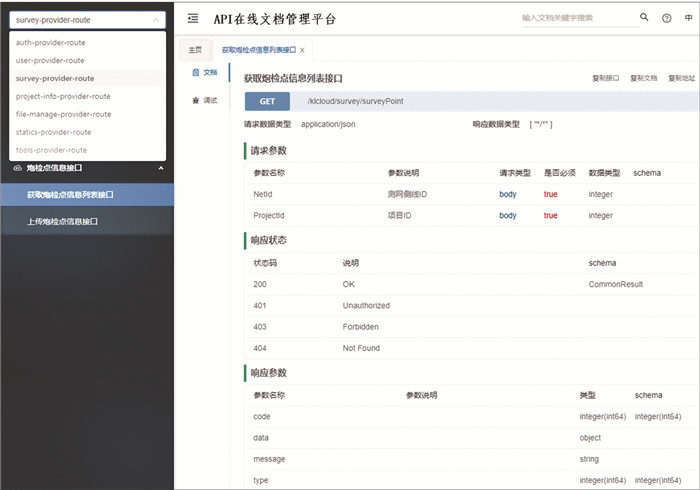Switch language with the 中 icon
The width and height of the screenshot is (700, 490).
pyautogui.click(x=689, y=18)
